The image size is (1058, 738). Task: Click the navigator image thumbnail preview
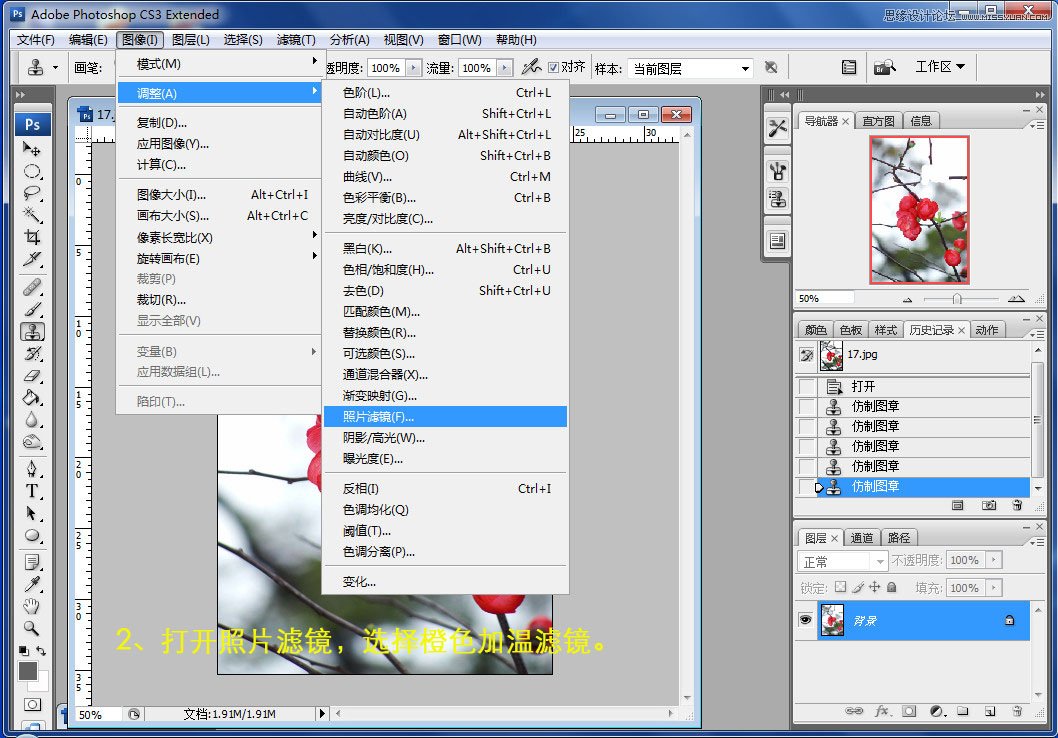919,210
